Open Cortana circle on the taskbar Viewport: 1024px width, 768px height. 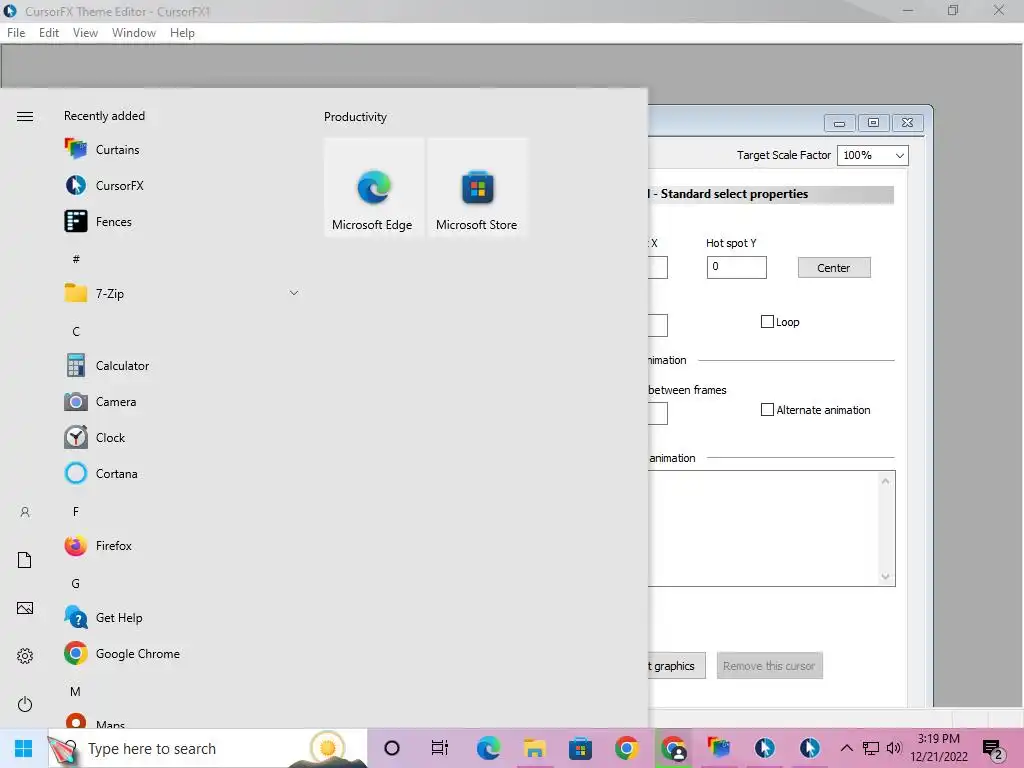tap(392, 748)
